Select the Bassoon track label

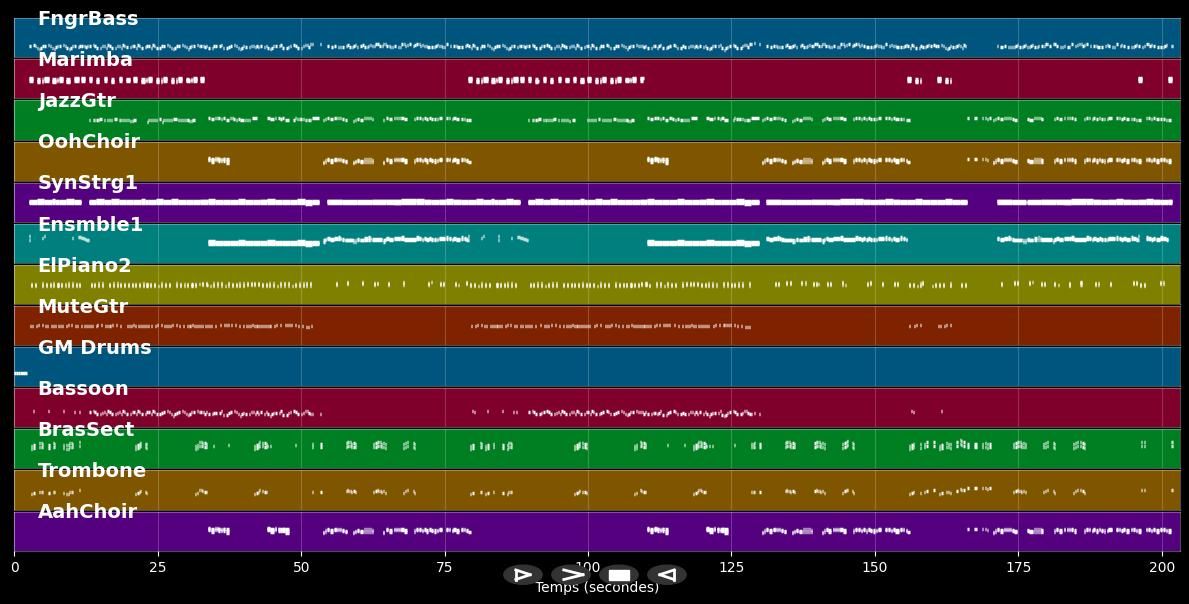83,389
